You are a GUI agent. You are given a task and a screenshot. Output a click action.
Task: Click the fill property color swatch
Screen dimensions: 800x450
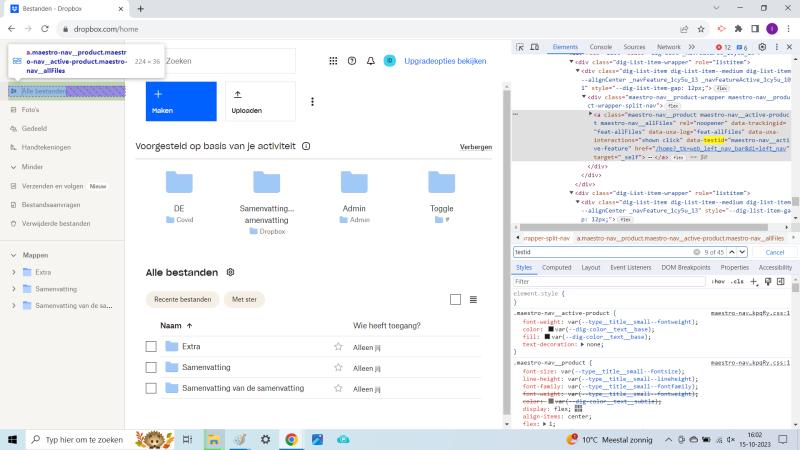[547, 337]
